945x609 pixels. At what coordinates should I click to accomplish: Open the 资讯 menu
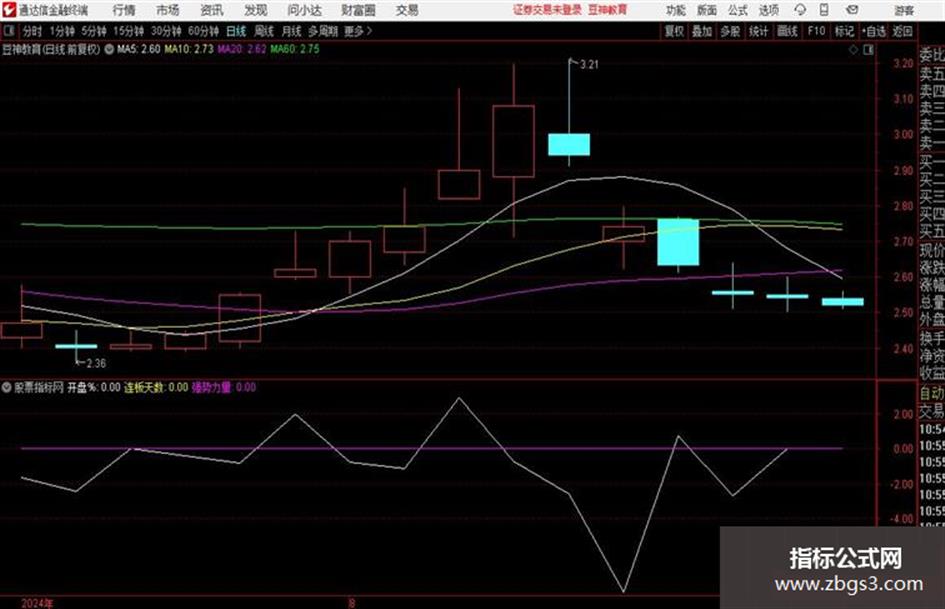tap(212, 10)
